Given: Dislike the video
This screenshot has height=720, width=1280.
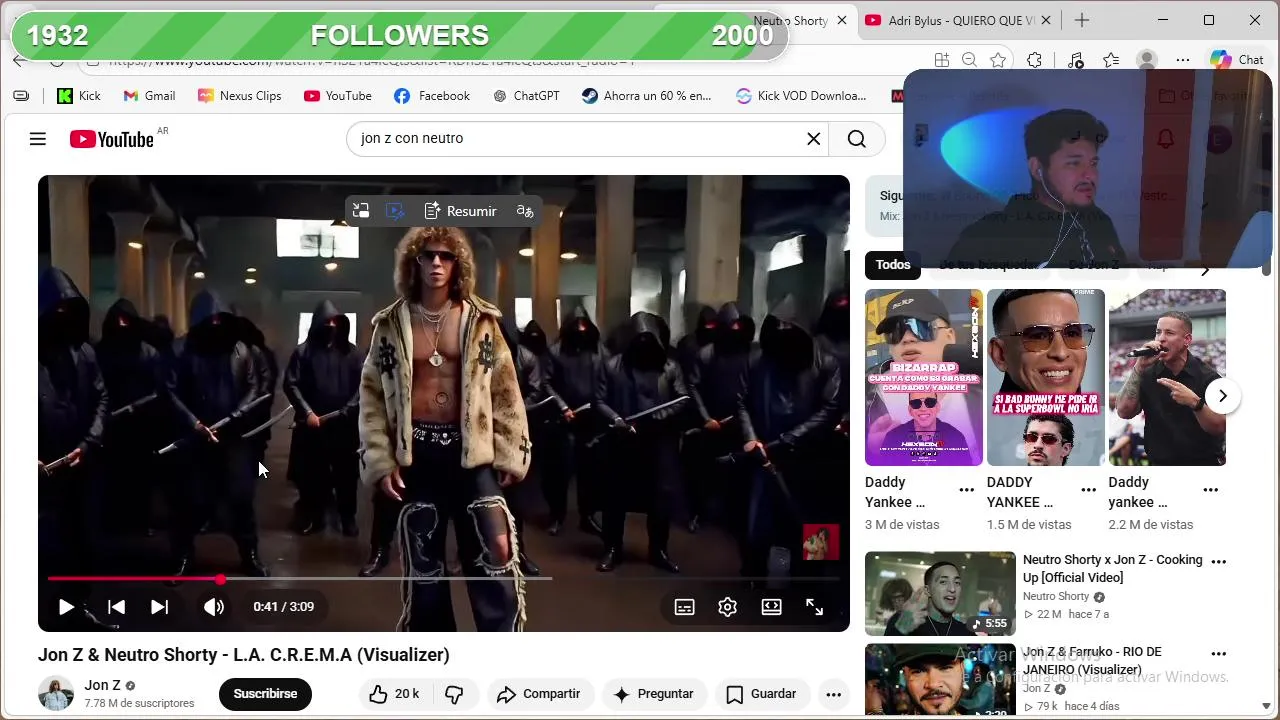Looking at the screenshot, I should pos(454,694).
